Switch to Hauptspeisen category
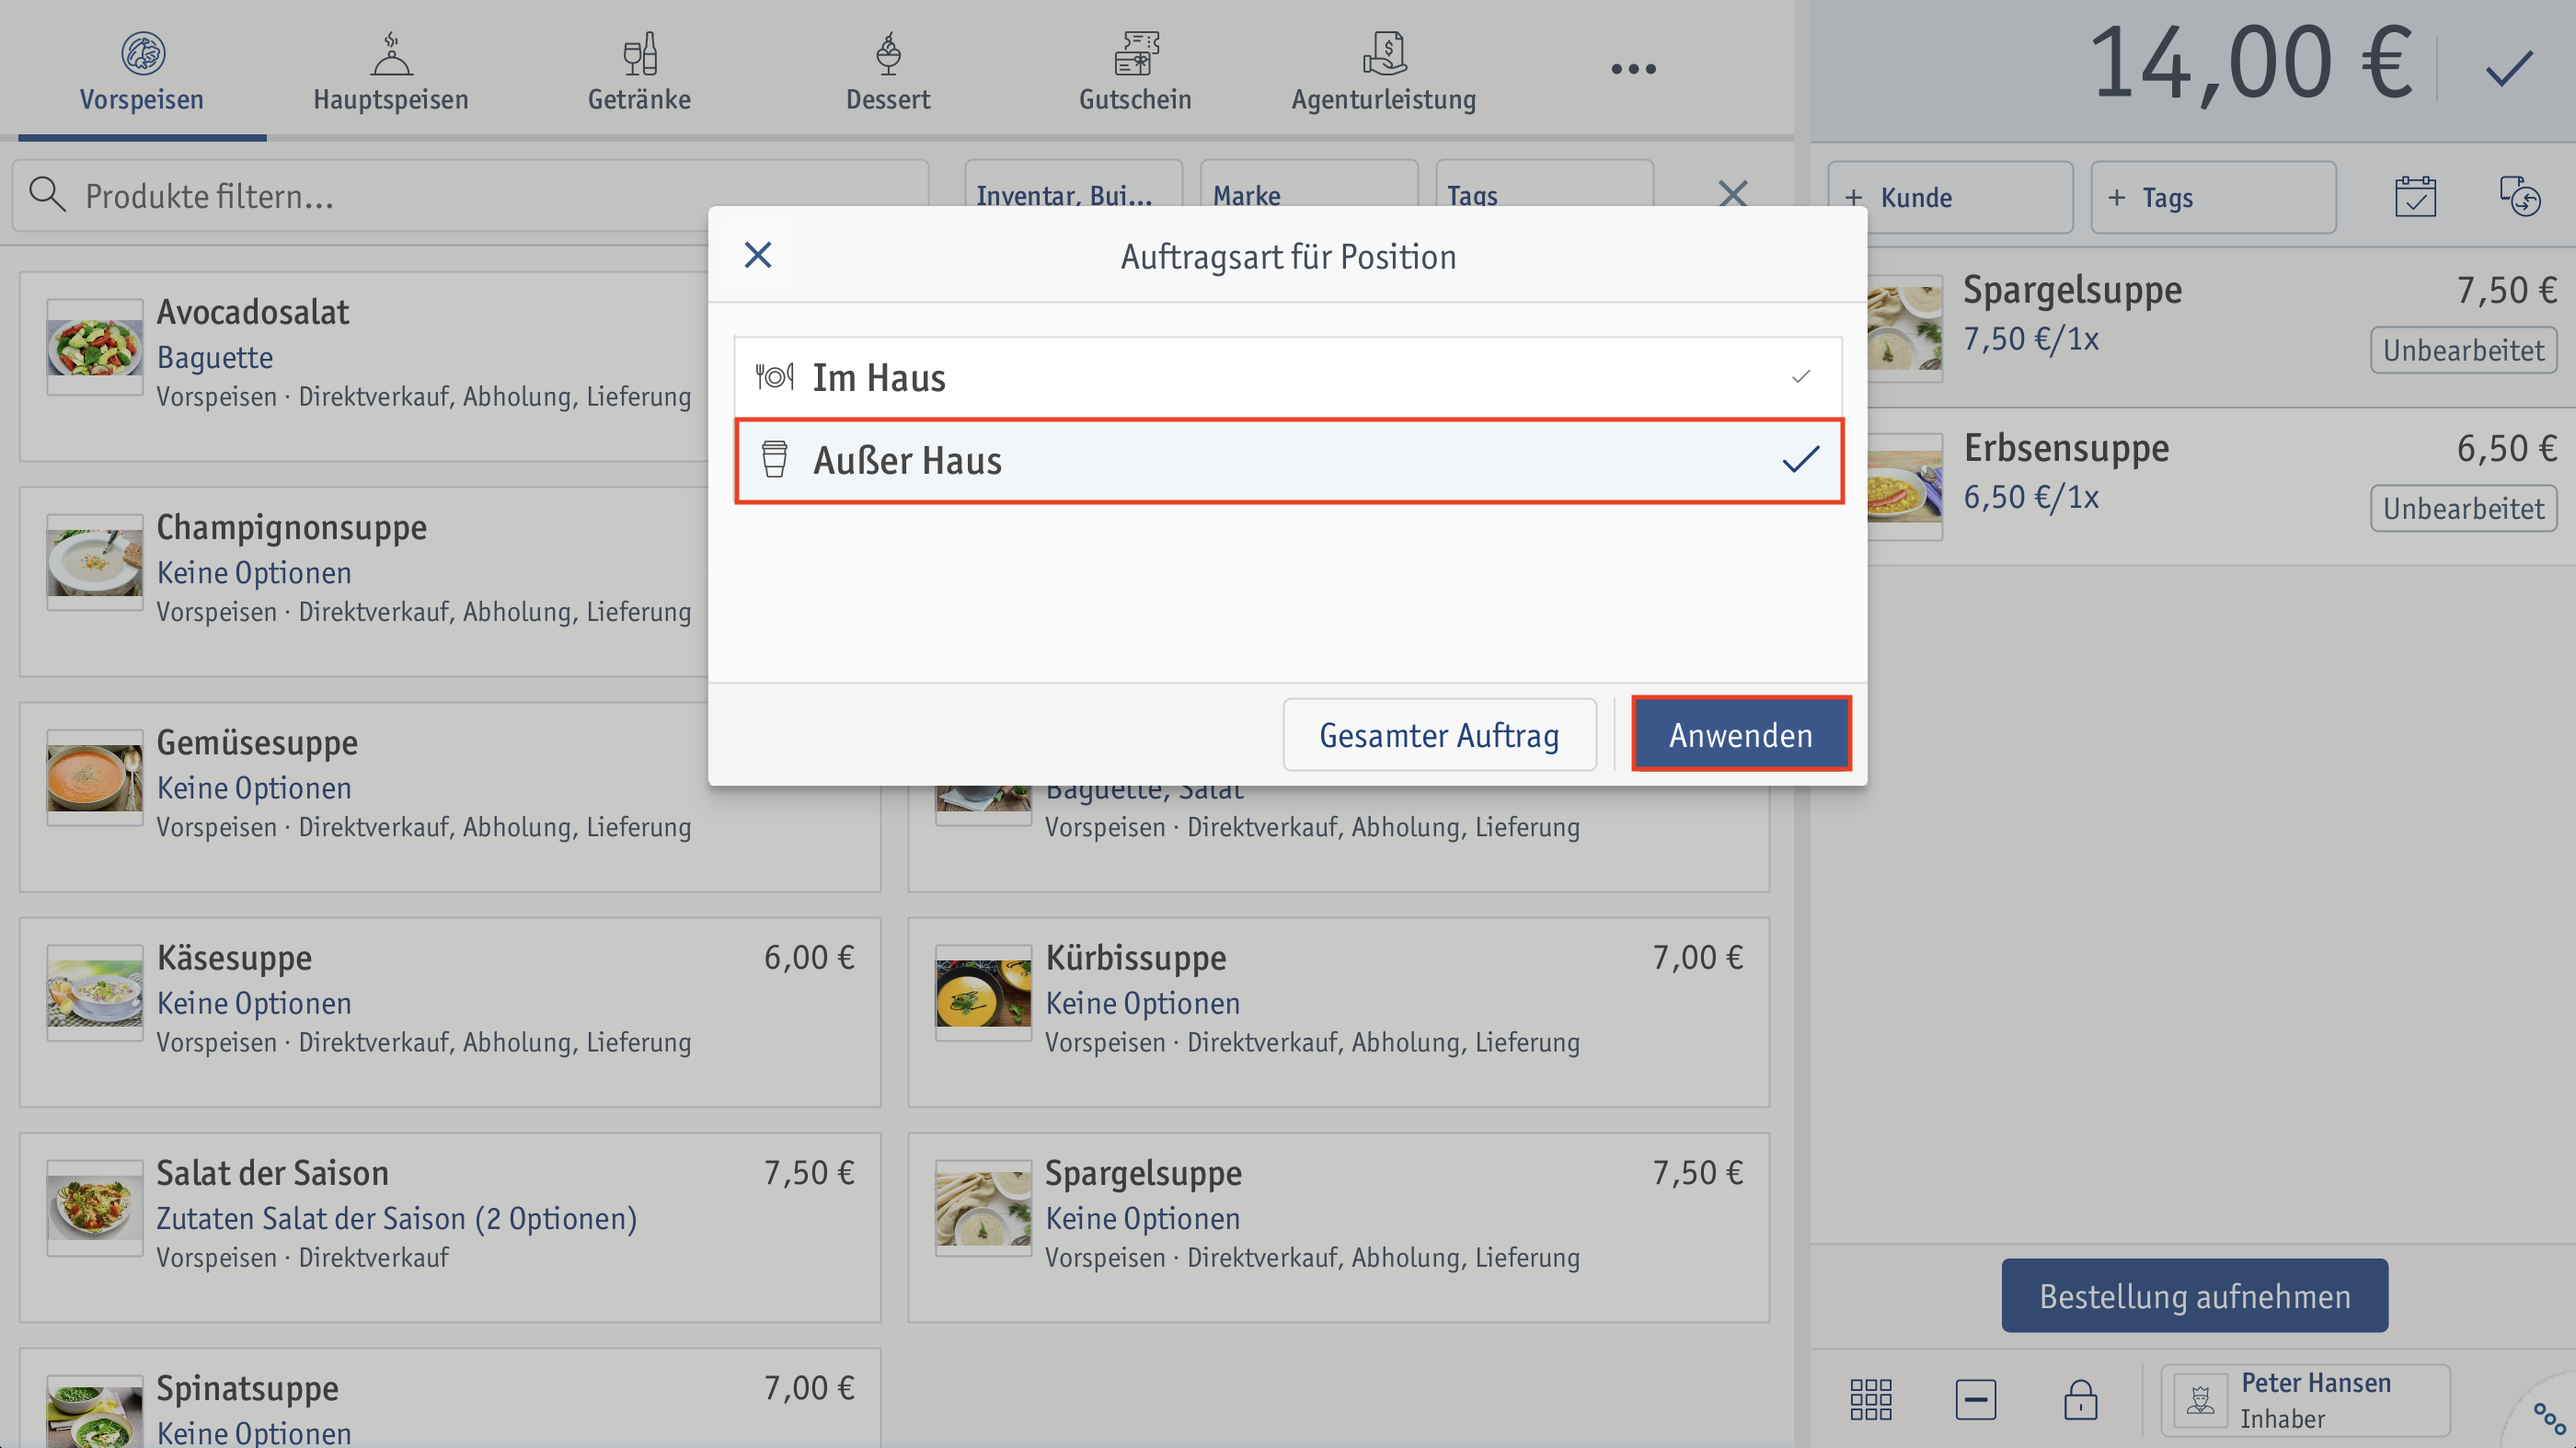 [390, 71]
